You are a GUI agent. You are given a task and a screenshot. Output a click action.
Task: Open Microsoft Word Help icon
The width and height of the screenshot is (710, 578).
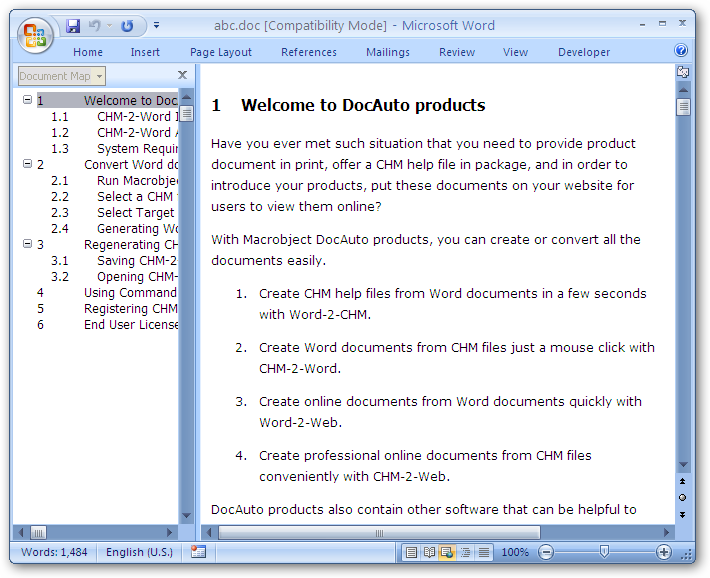(681, 50)
